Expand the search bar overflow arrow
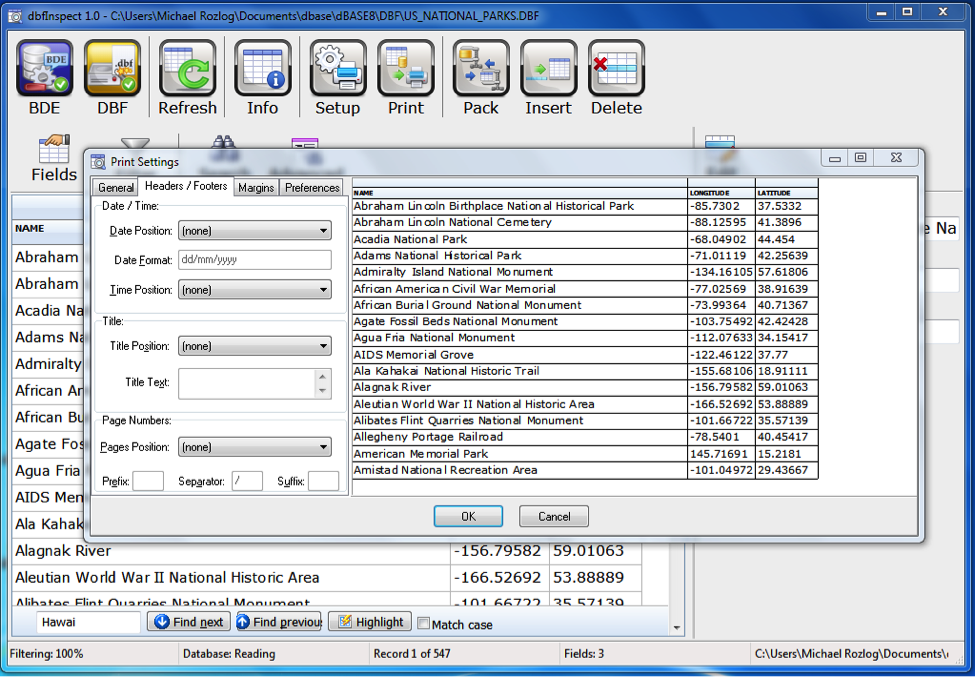Screen dimensions: 975x677 click(x=677, y=628)
